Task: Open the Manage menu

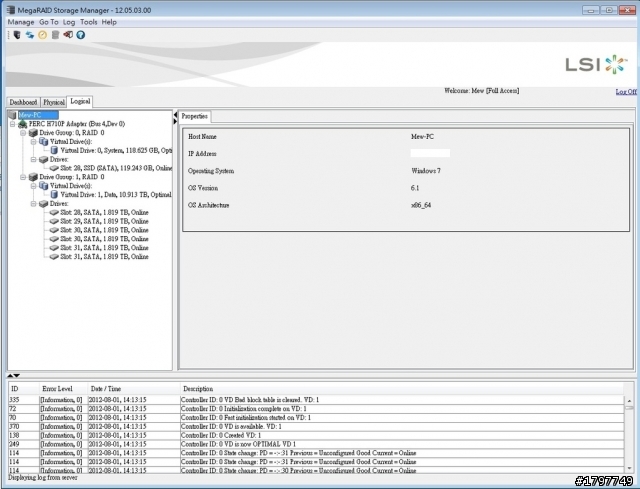Action: [21, 22]
